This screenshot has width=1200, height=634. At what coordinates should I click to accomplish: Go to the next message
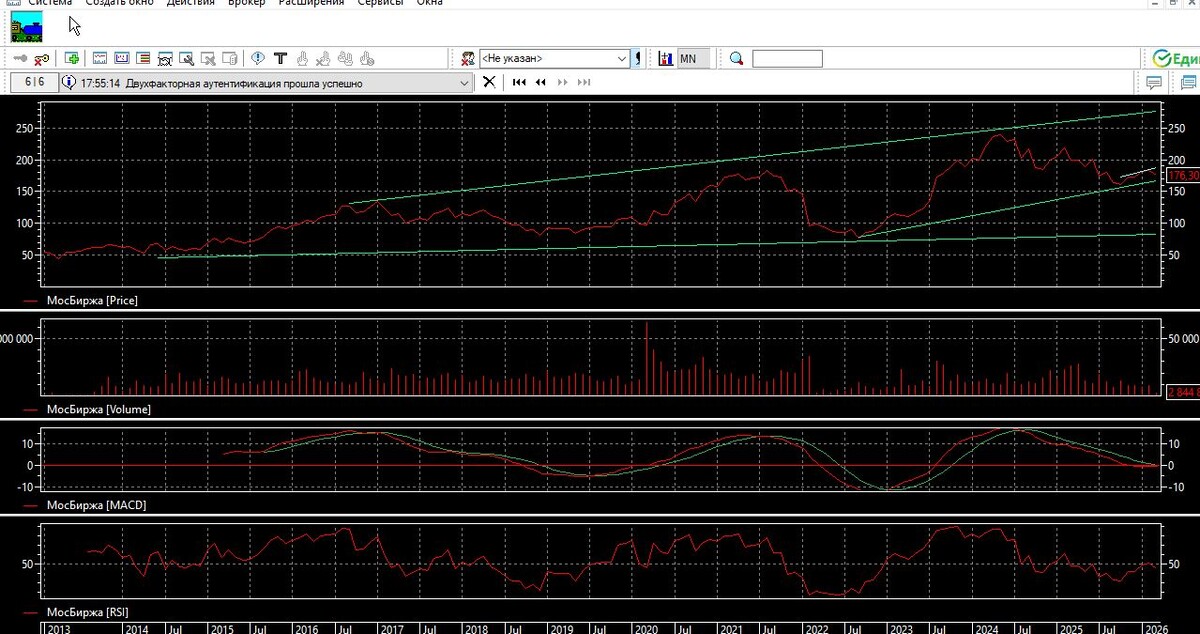[x=563, y=82]
